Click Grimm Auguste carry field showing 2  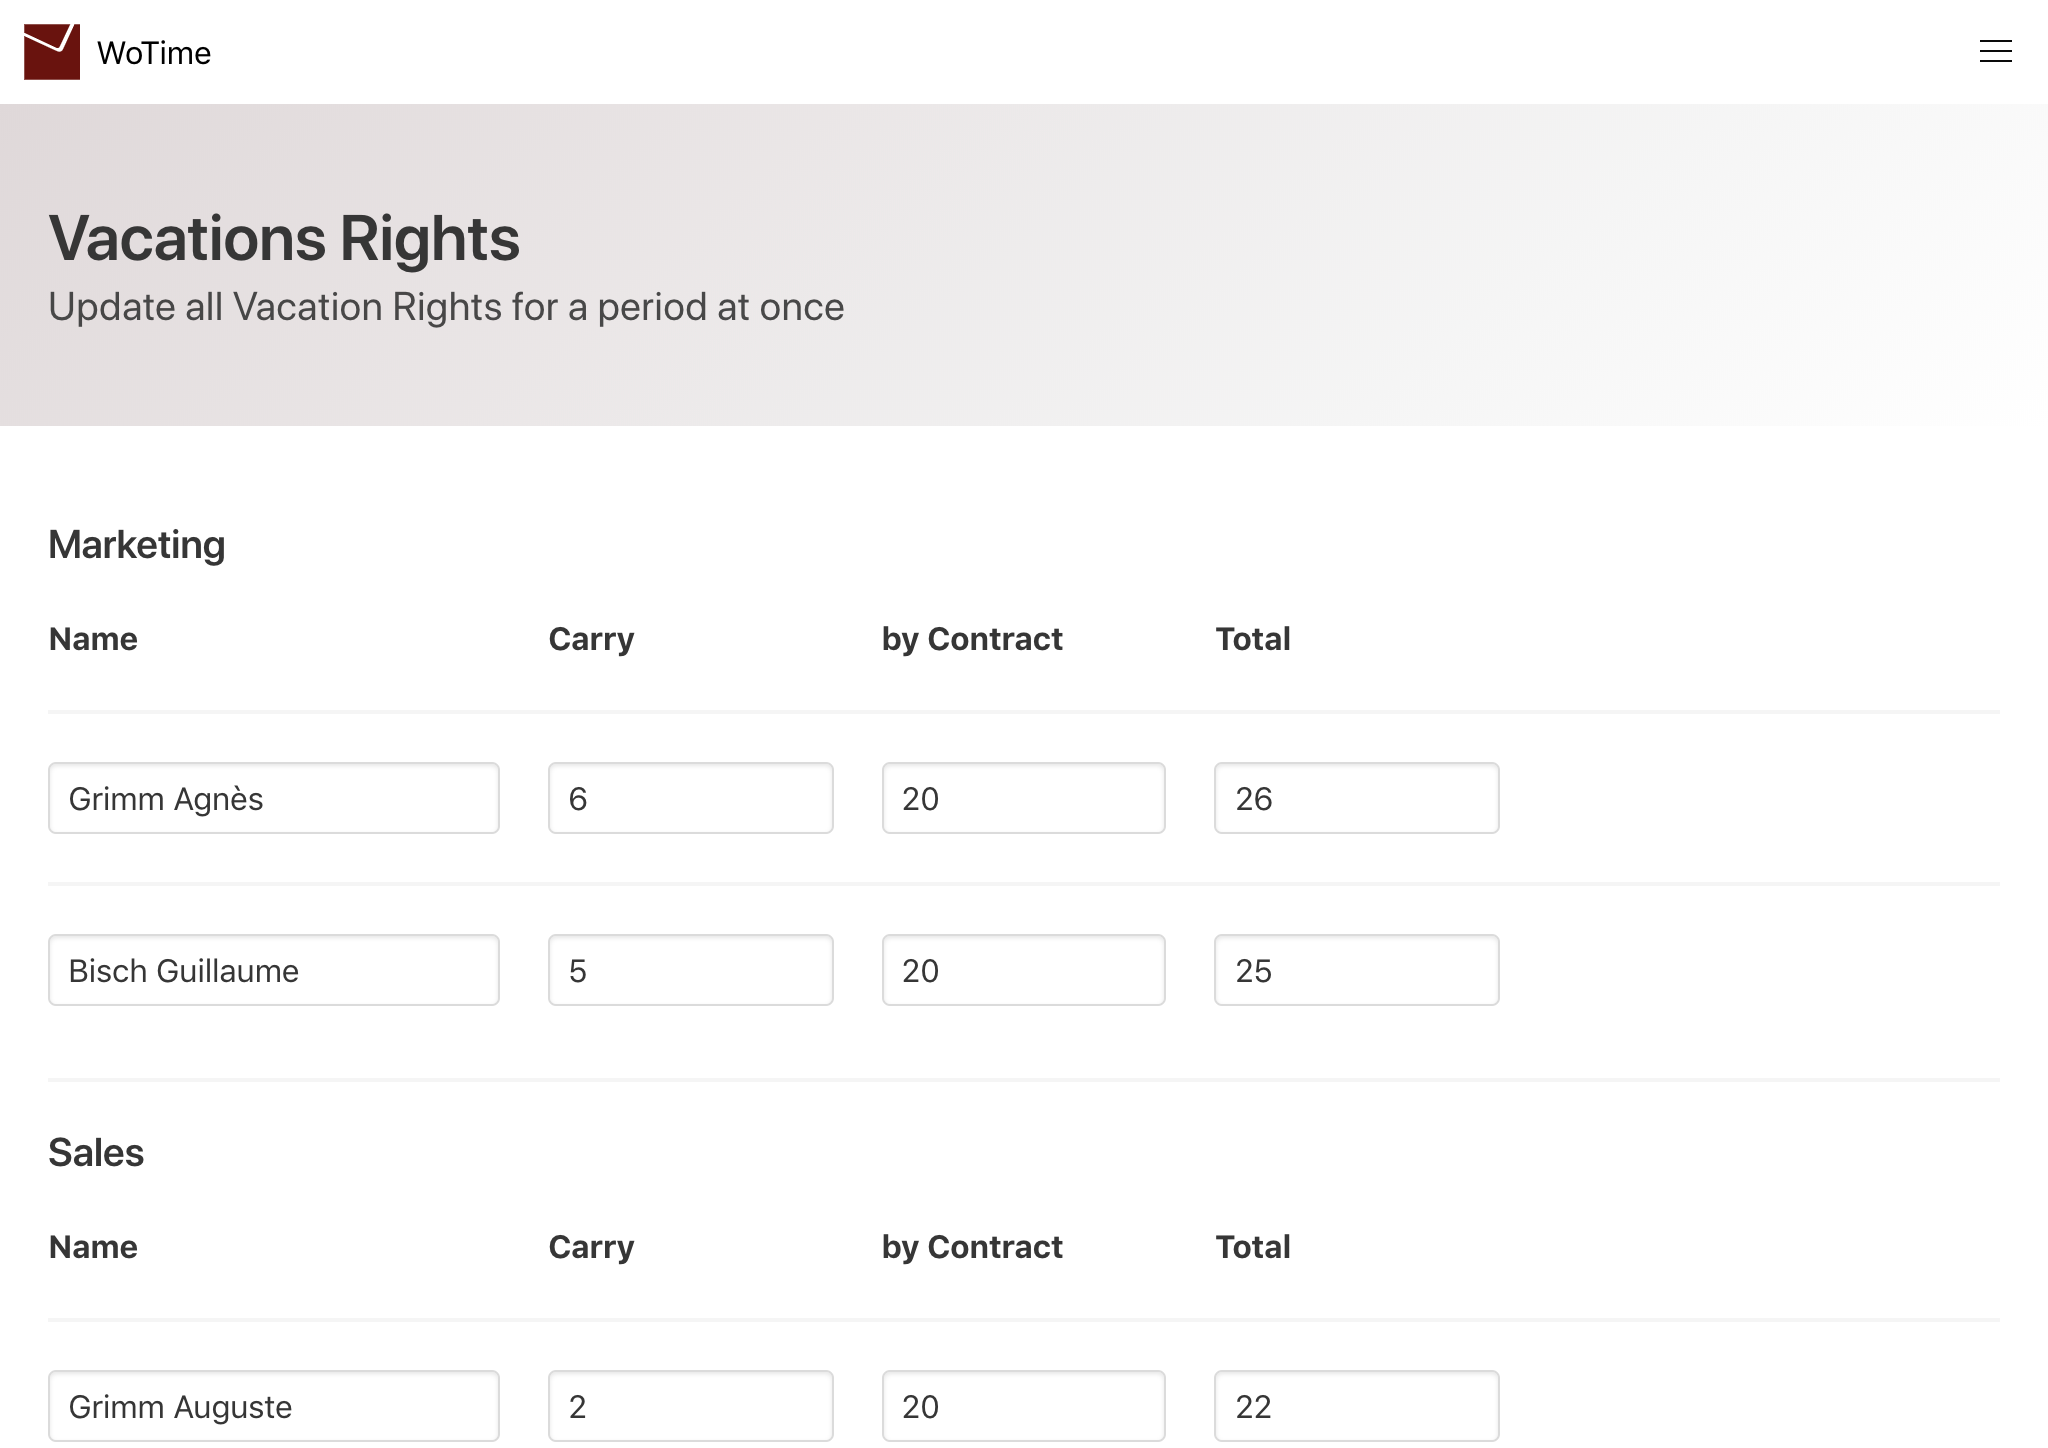[x=690, y=1406]
